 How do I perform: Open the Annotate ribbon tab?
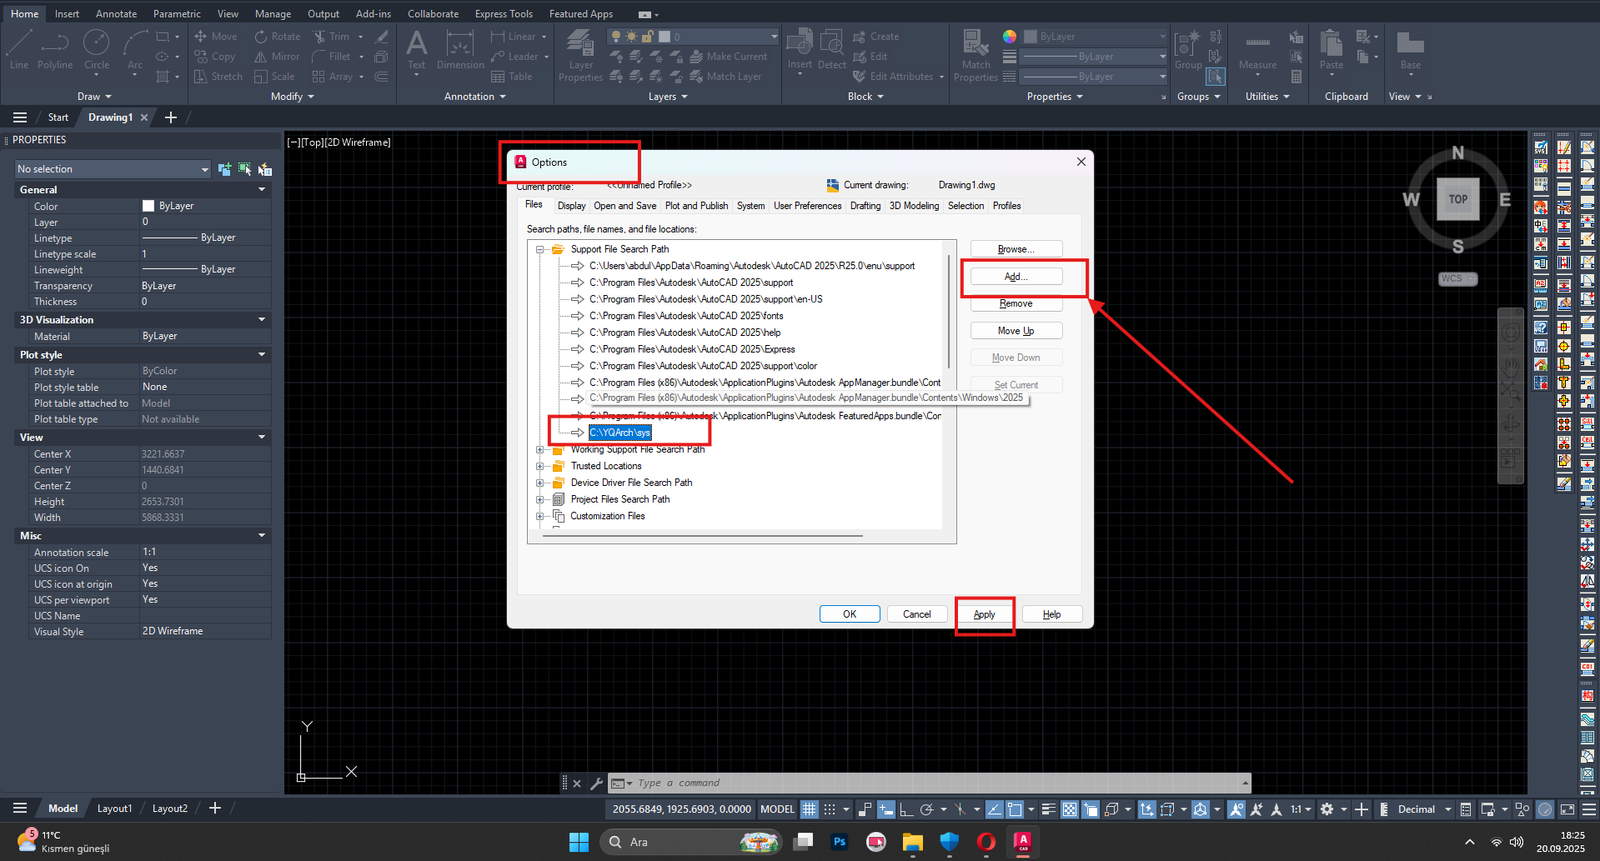pyautogui.click(x=116, y=14)
